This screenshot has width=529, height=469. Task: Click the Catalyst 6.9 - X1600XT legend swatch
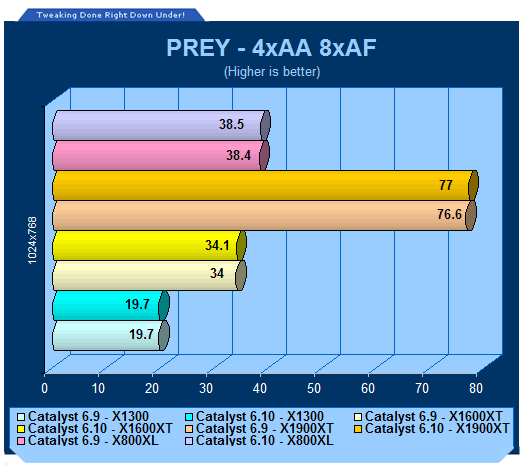click(x=358, y=417)
